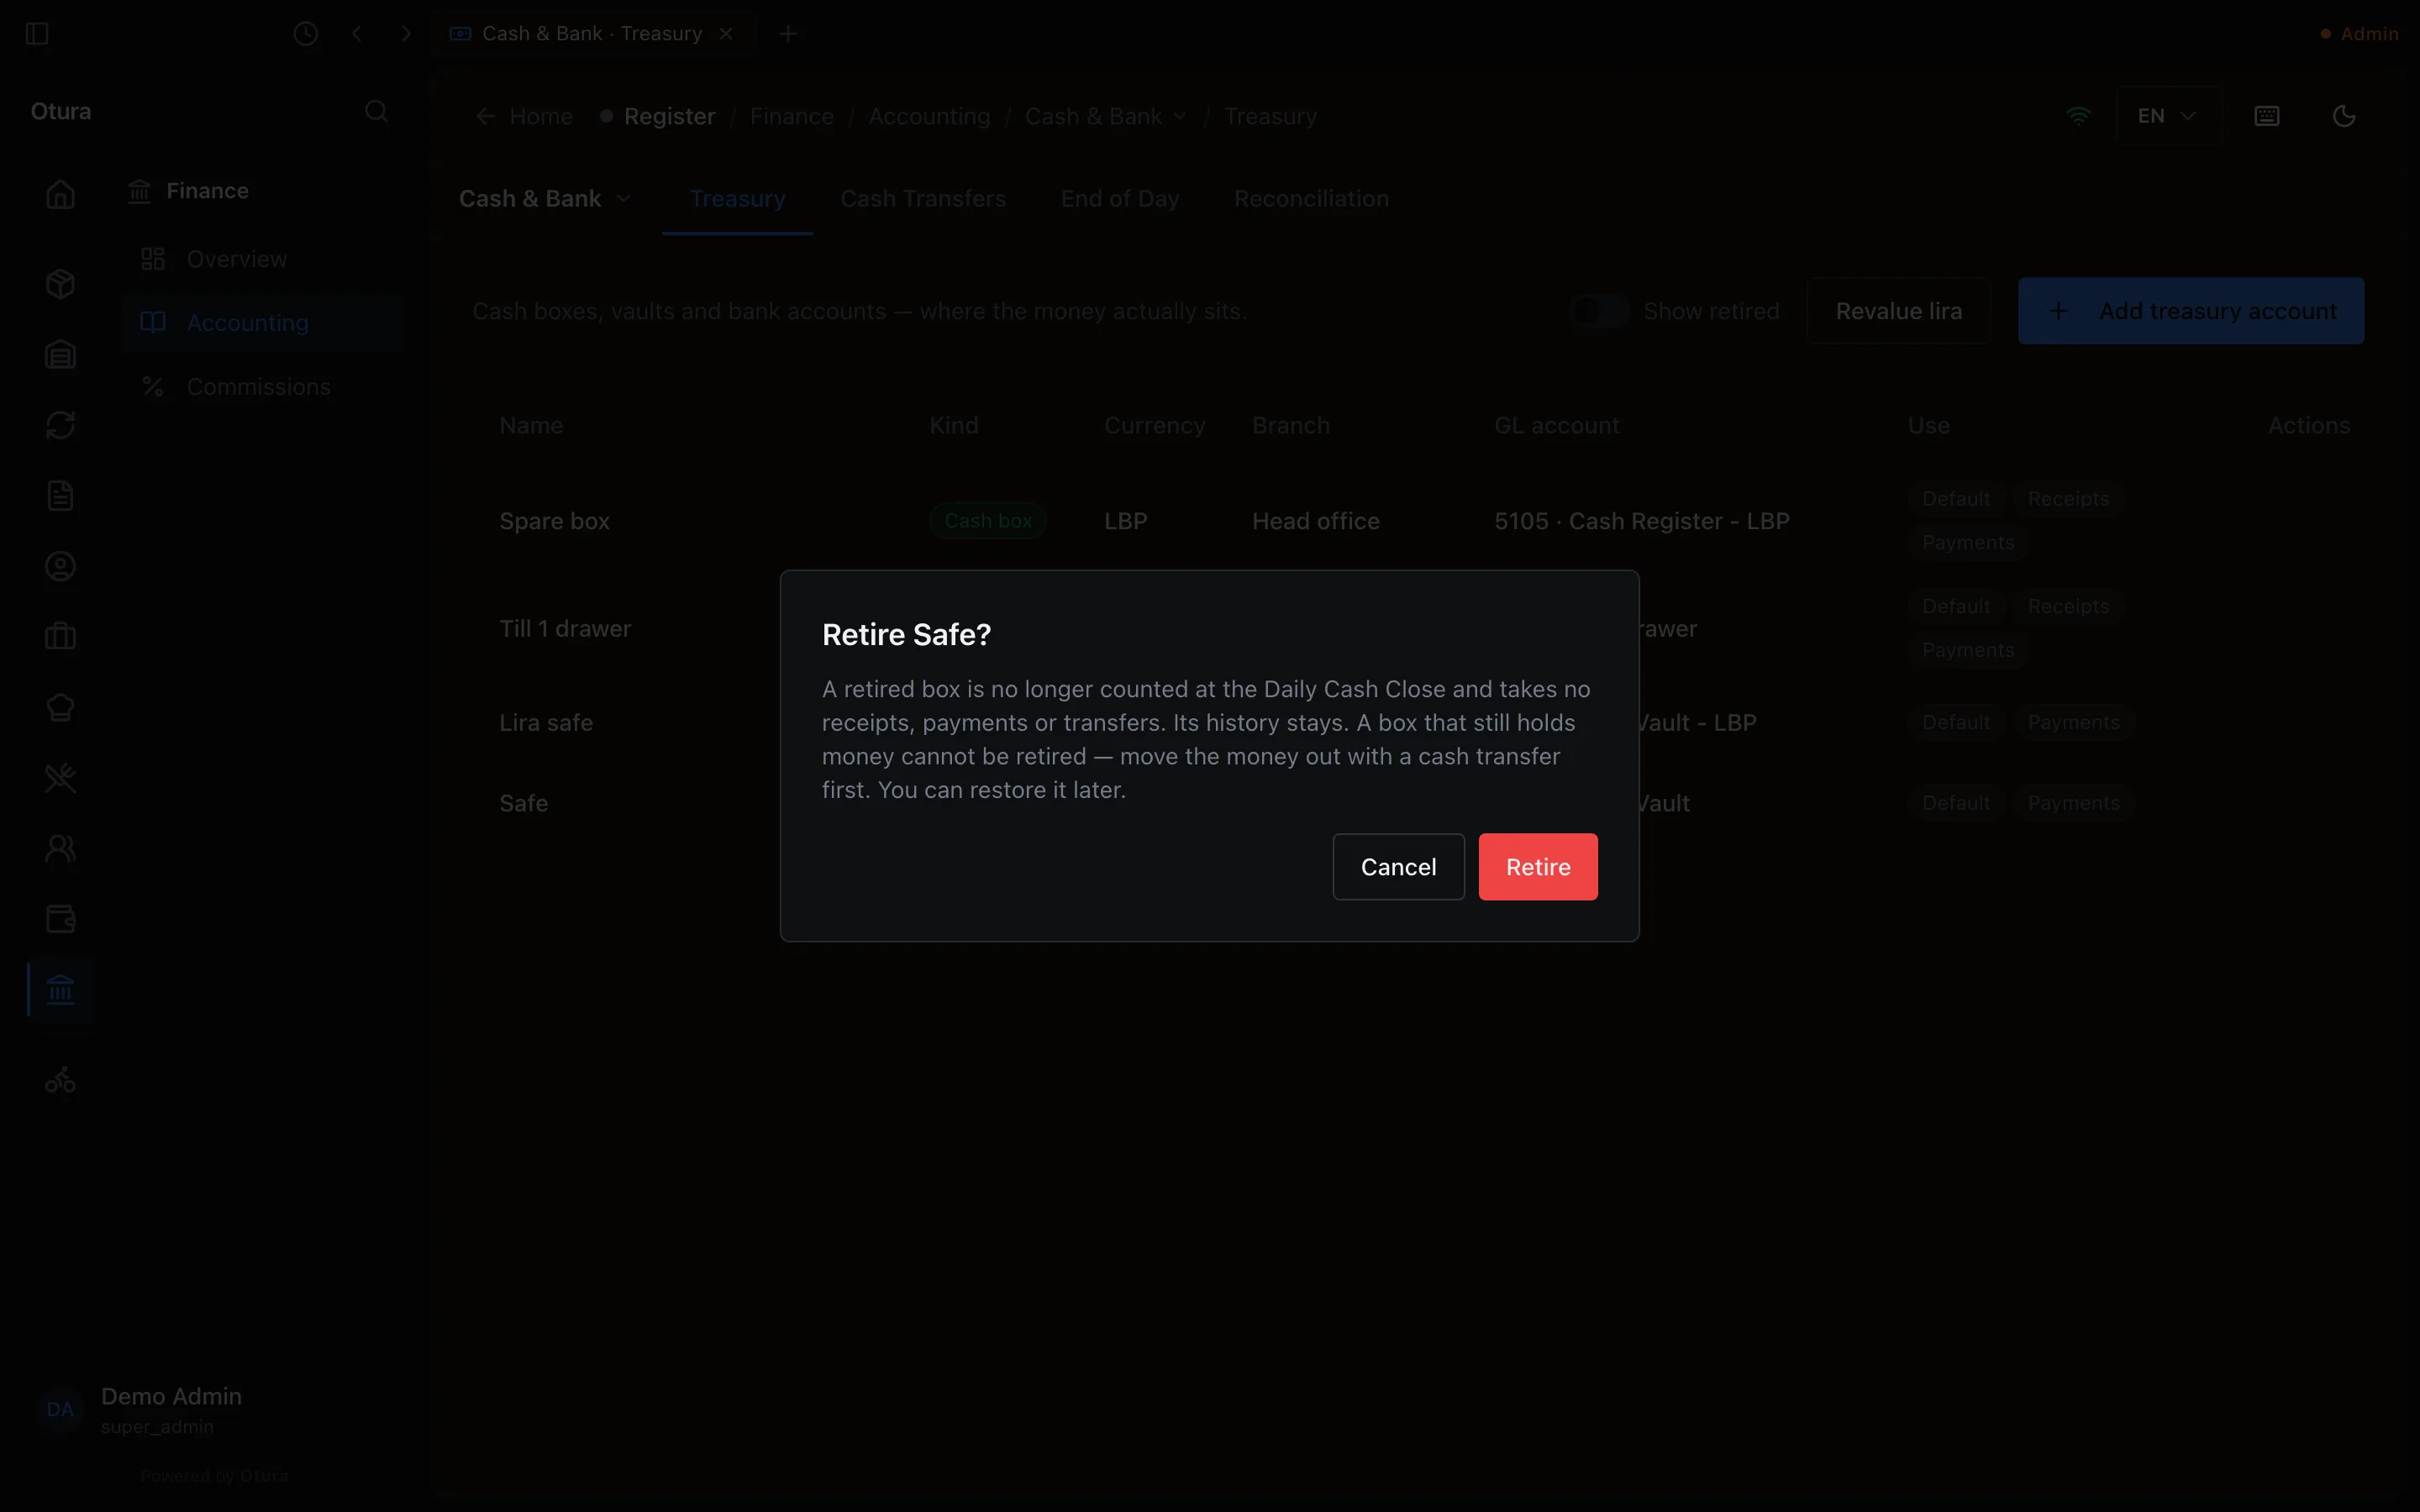Toggle the sidebar panel icon
This screenshot has width=2420, height=1512.
[37, 34]
